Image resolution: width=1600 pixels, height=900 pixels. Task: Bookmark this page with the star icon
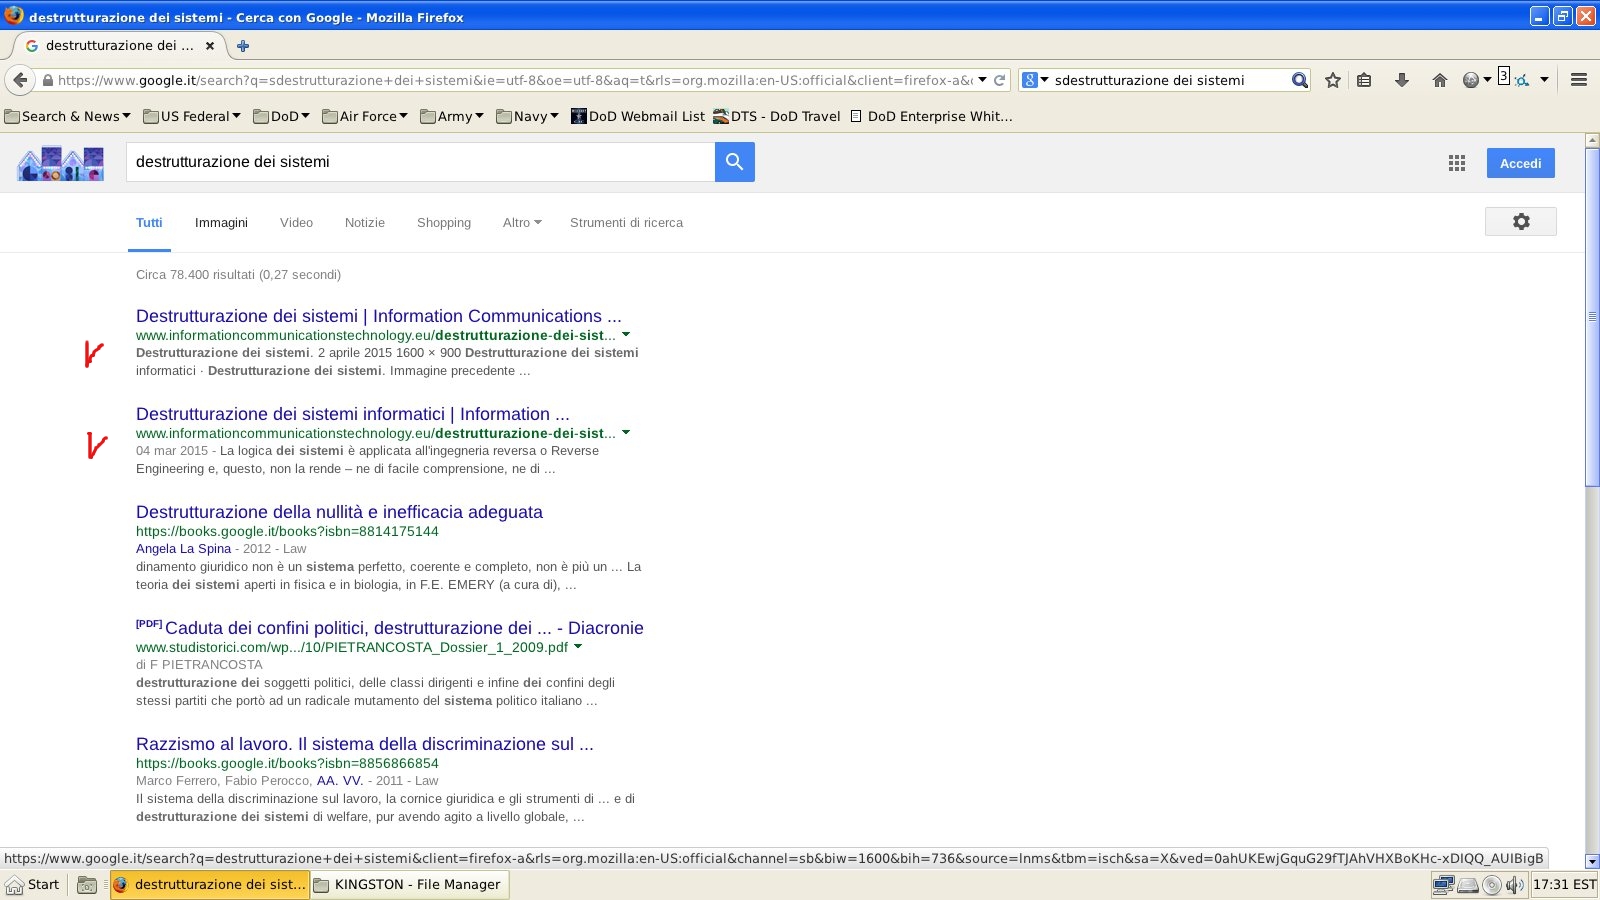(x=1333, y=80)
